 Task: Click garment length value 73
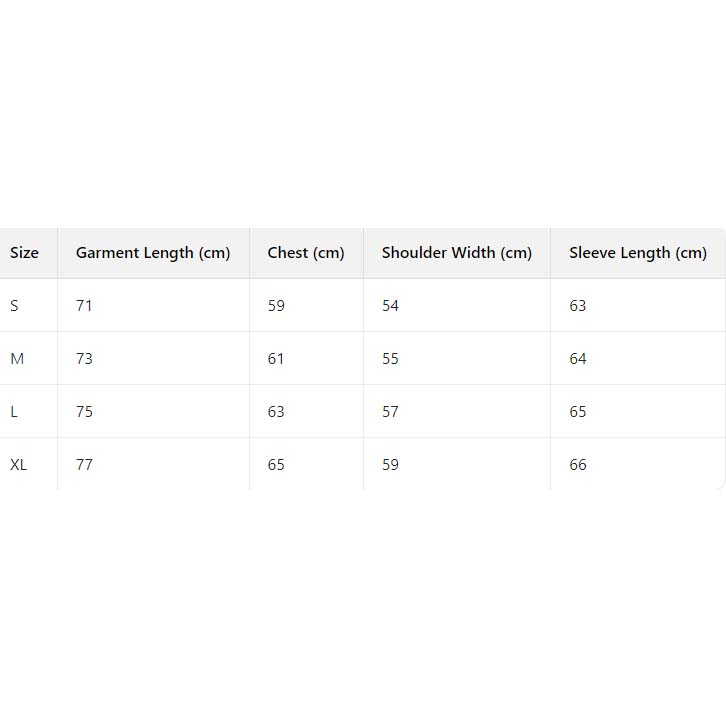click(84, 359)
